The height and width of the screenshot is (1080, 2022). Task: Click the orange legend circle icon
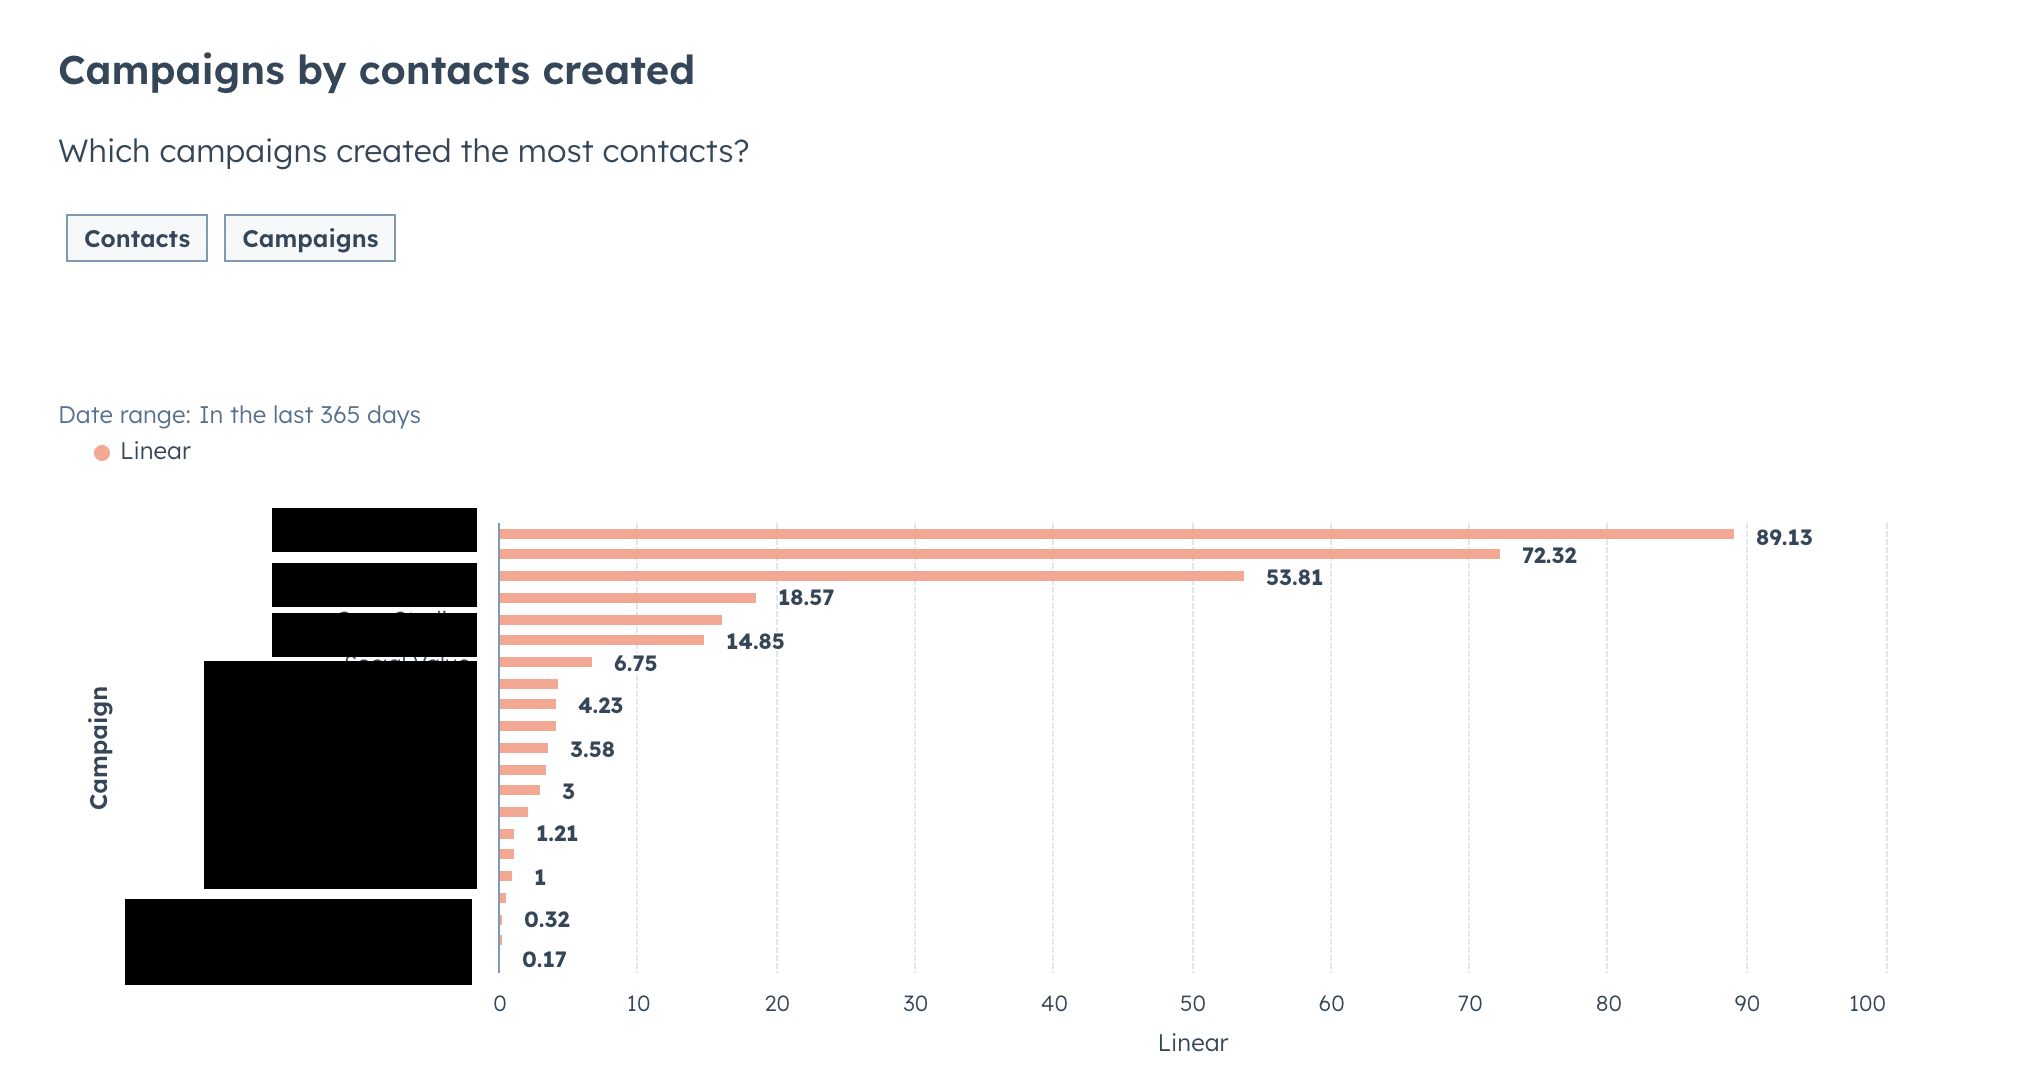pos(102,451)
